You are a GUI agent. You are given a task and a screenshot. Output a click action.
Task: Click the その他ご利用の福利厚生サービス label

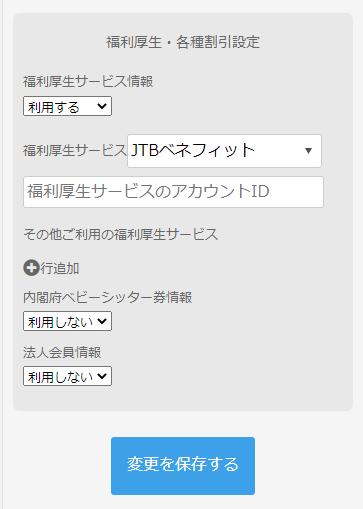click(121, 234)
